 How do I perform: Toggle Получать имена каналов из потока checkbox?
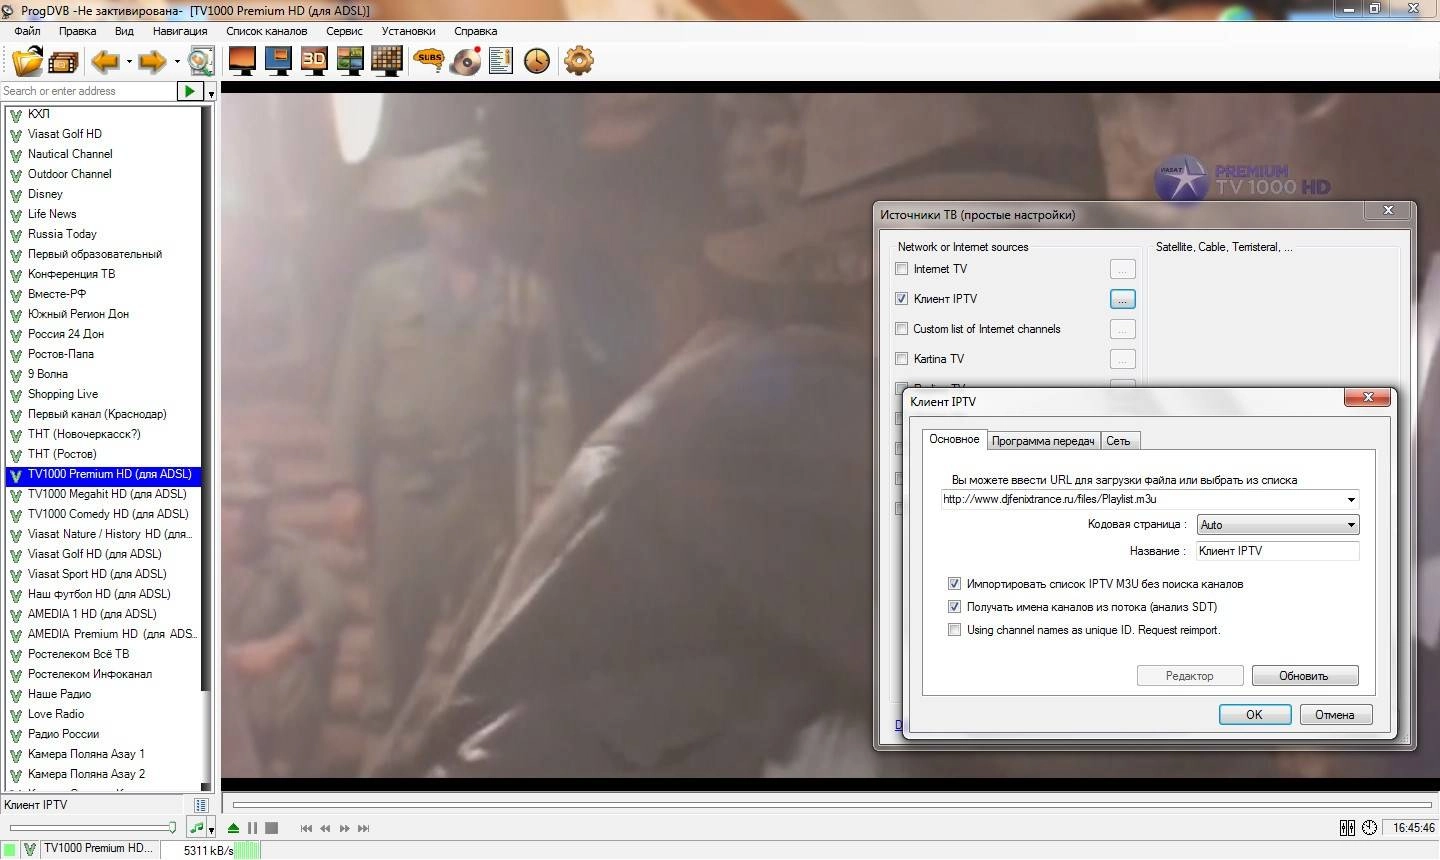point(954,607)
